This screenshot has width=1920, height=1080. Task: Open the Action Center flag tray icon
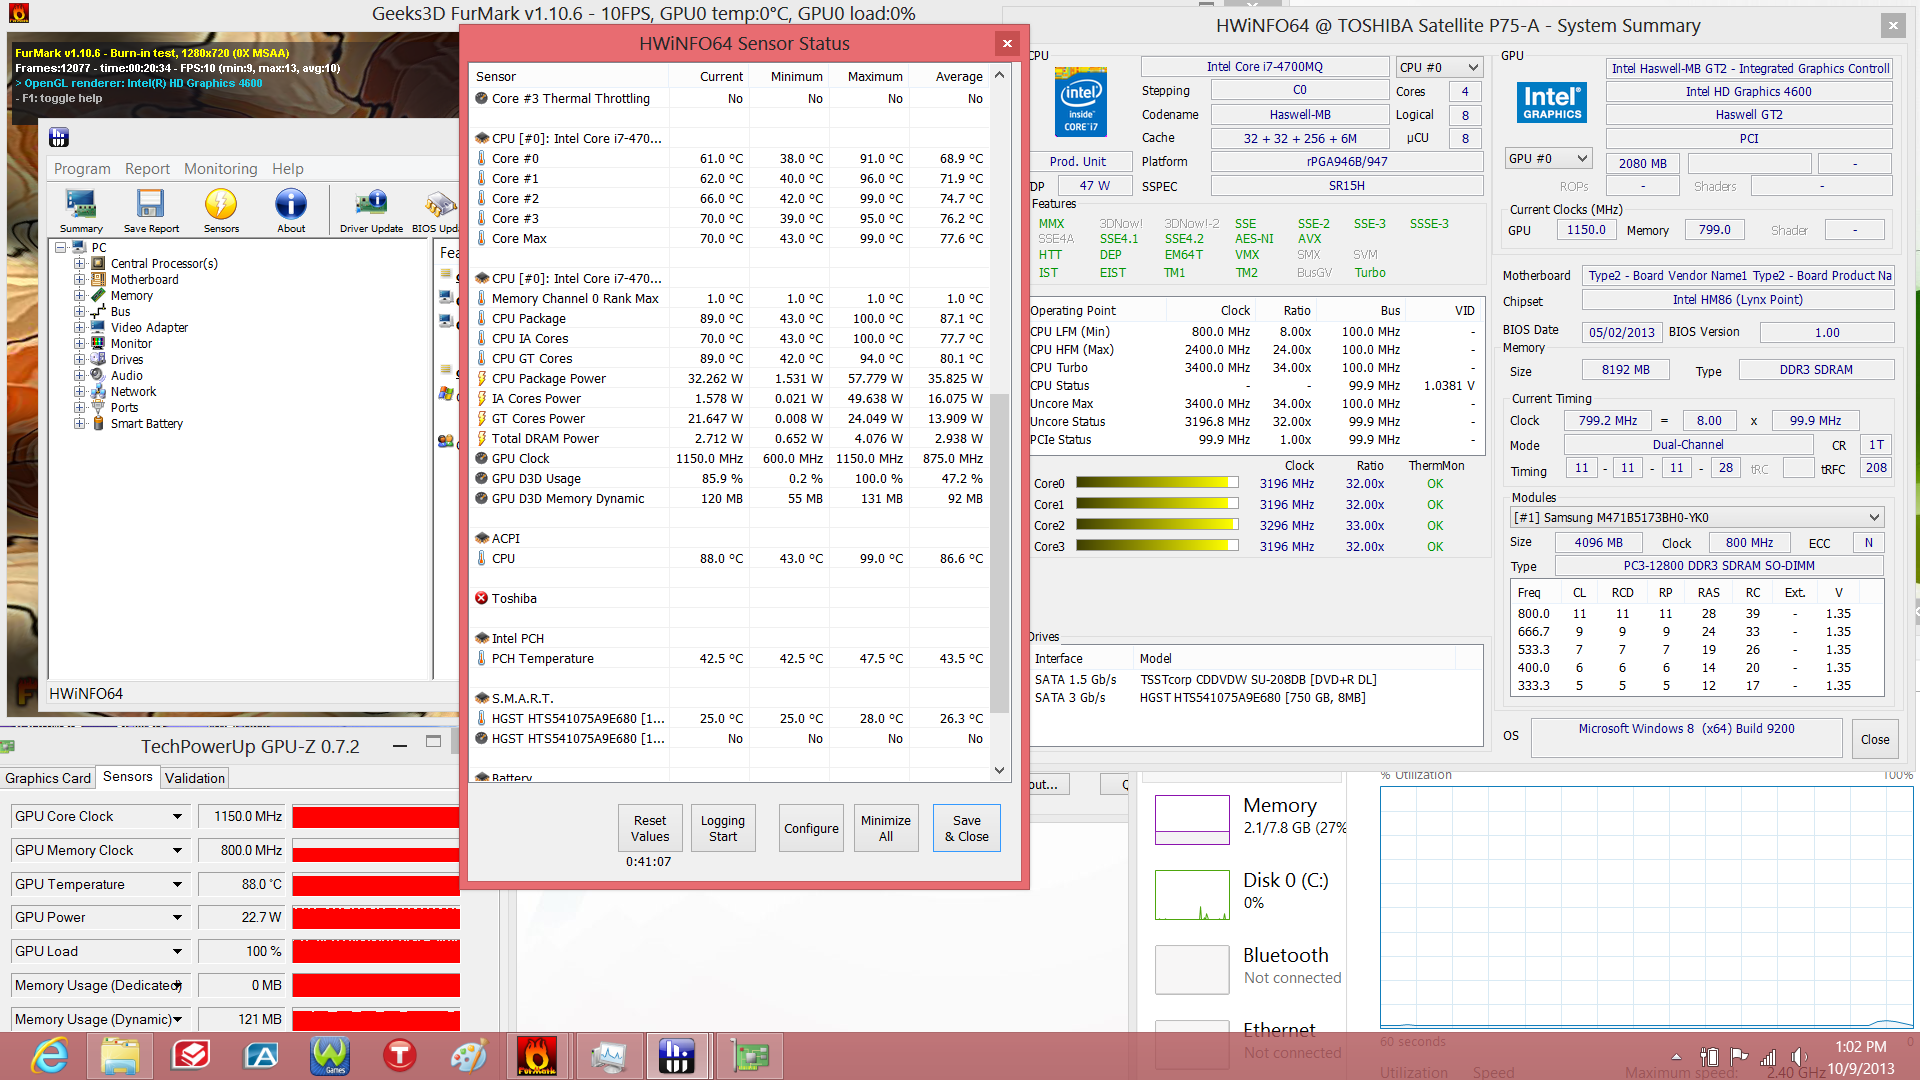pos(1739,1057)
